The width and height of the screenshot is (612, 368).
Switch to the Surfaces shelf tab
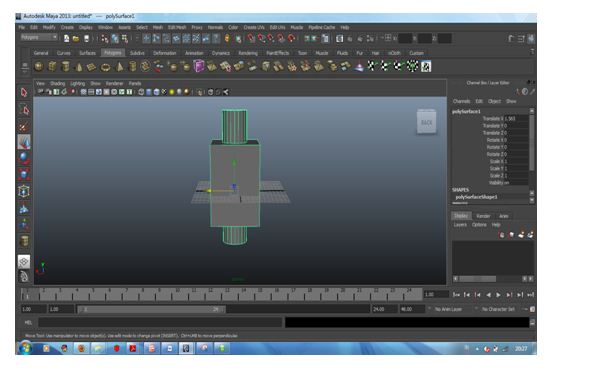pos(87,53)
